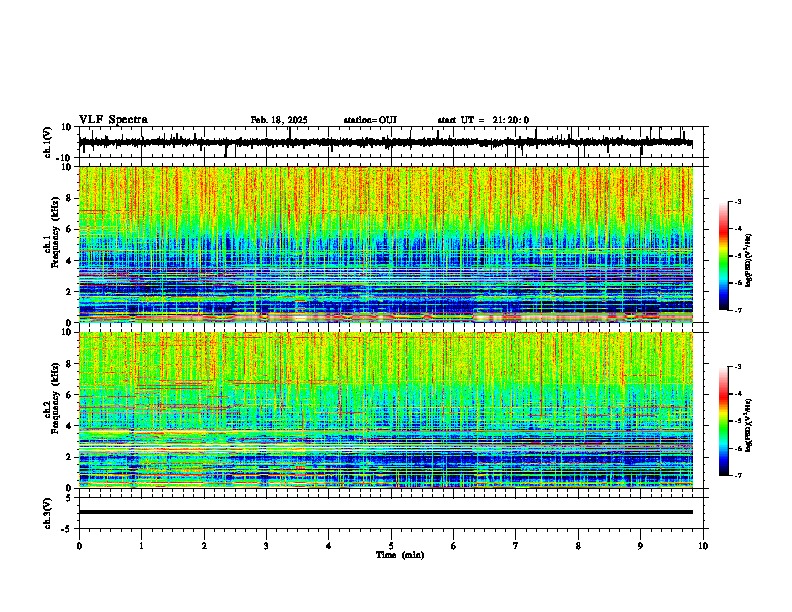Image resolution: width=792 pixels, height=612 pixels.
Task: Click the ch.1 spectrogram color scale bar
Action: (x=723, y=256)
